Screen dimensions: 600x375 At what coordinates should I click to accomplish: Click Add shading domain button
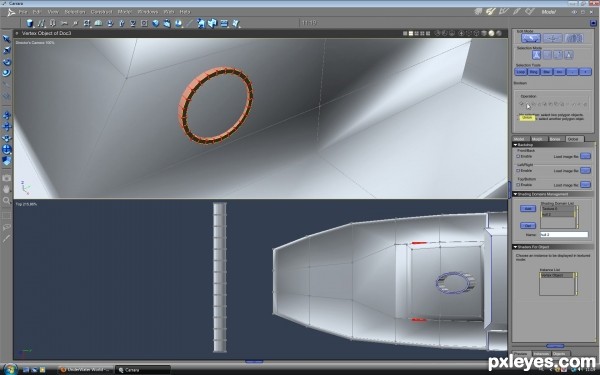(x=528, y=209)
